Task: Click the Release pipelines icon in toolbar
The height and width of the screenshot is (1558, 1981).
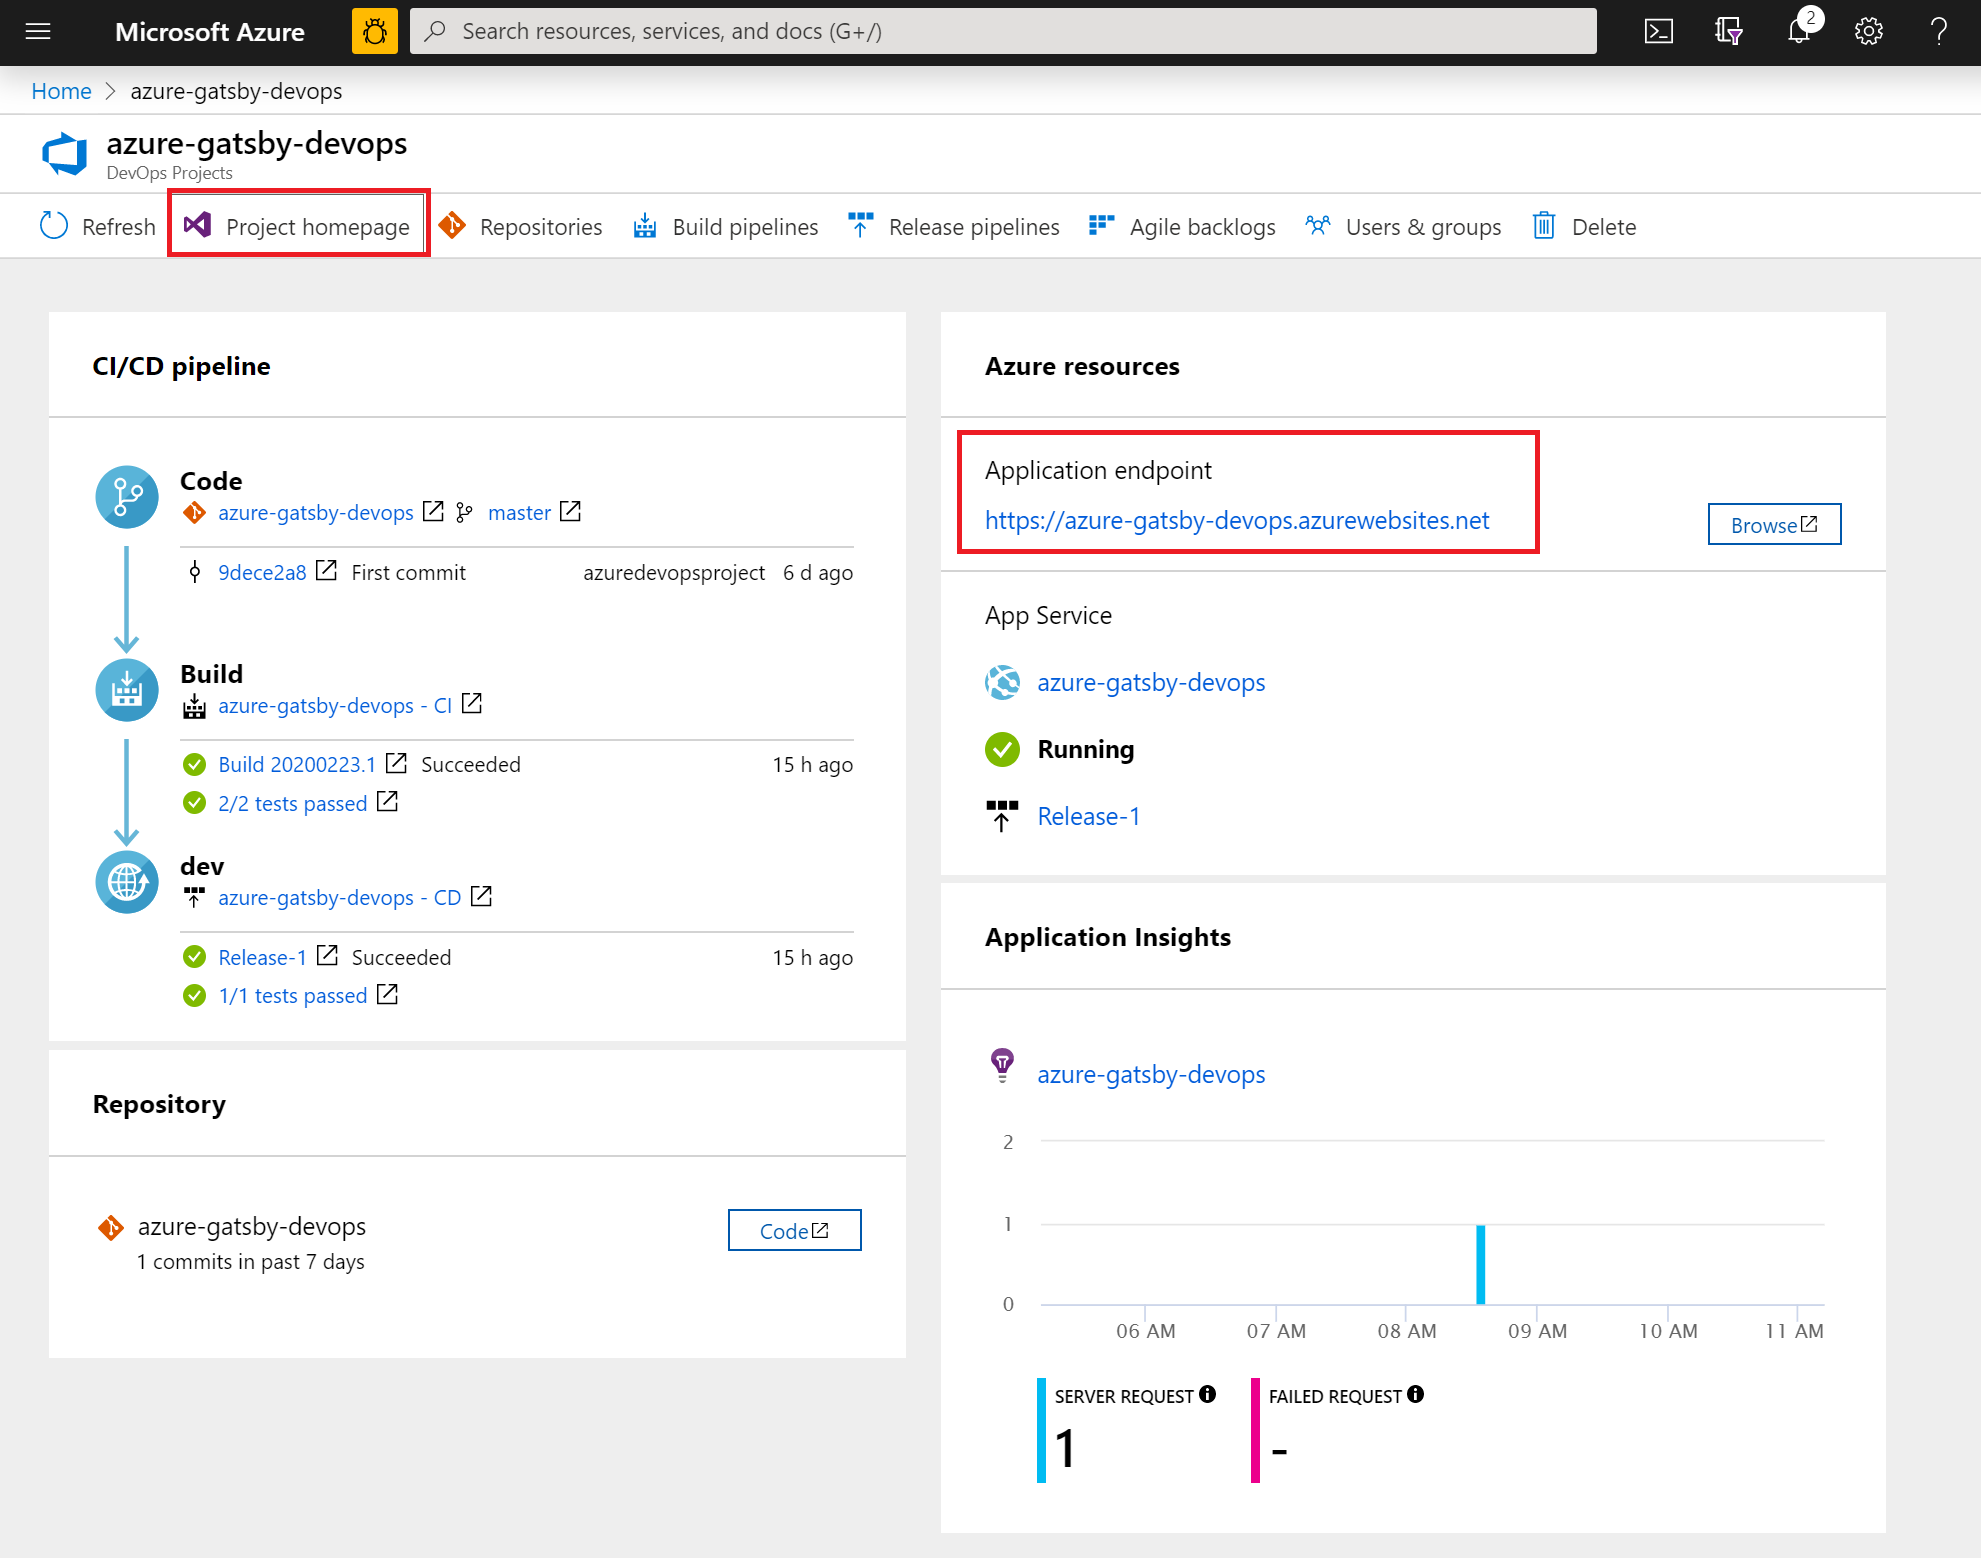Action: [862, 225]
